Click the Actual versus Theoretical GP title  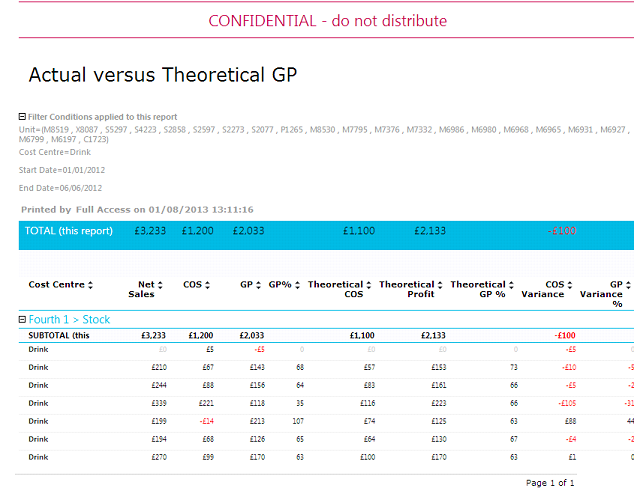point(162,75)
